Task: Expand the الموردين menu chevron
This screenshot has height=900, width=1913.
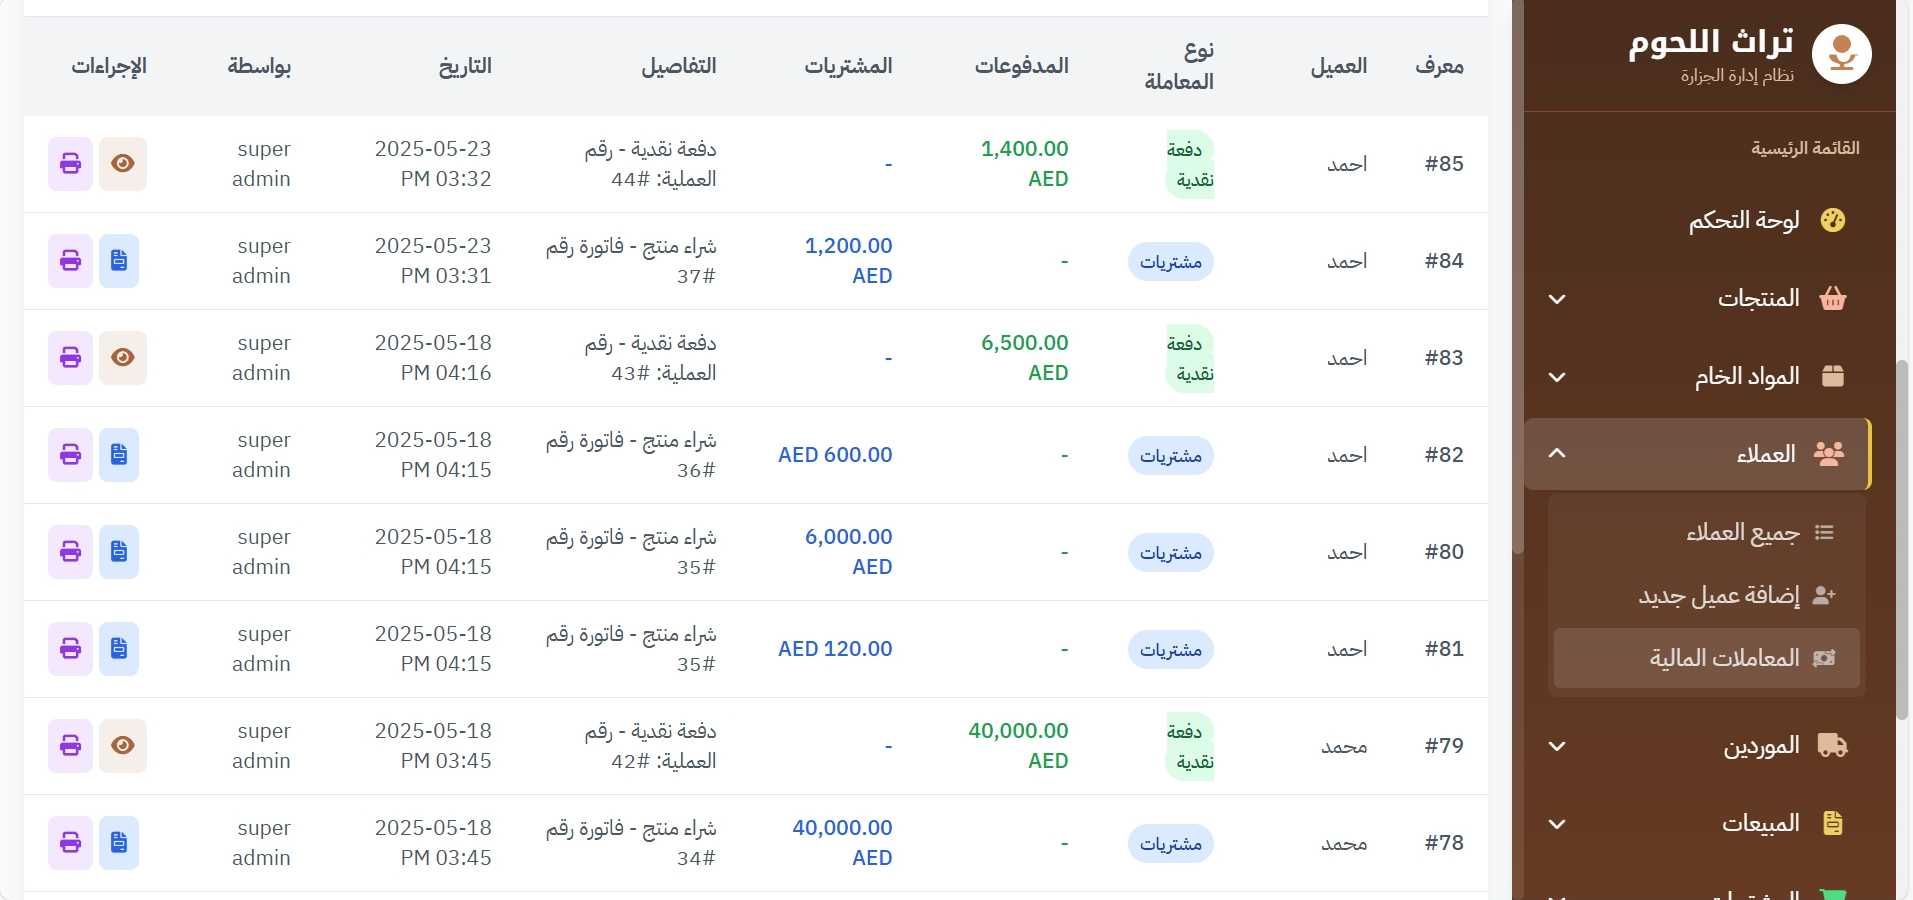Action: [x=1557, y=746]
